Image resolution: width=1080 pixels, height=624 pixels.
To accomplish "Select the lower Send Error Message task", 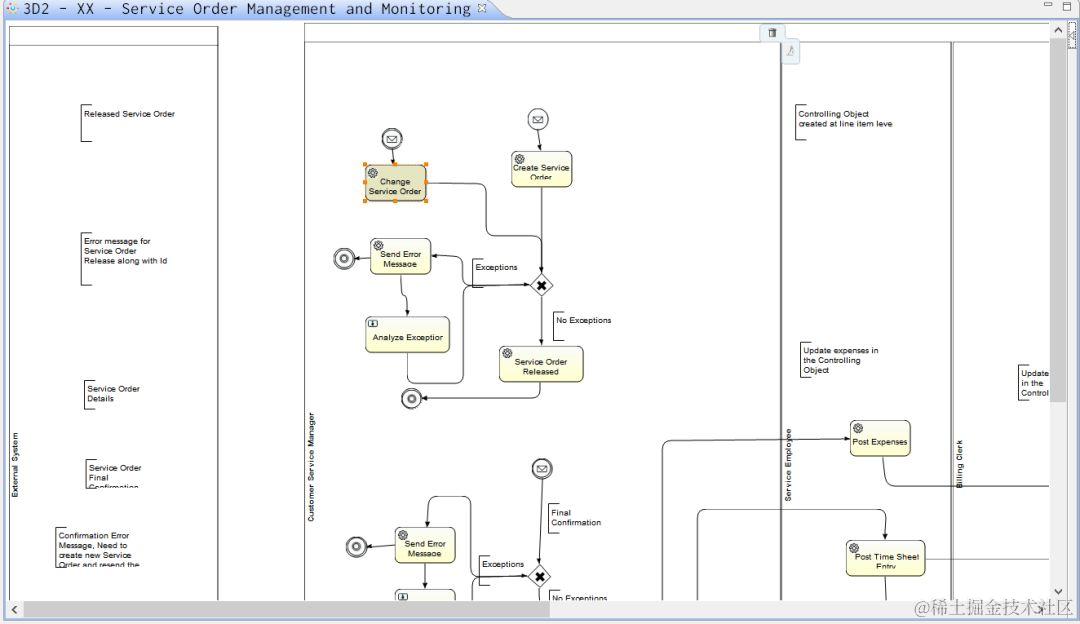I will 424,545.
